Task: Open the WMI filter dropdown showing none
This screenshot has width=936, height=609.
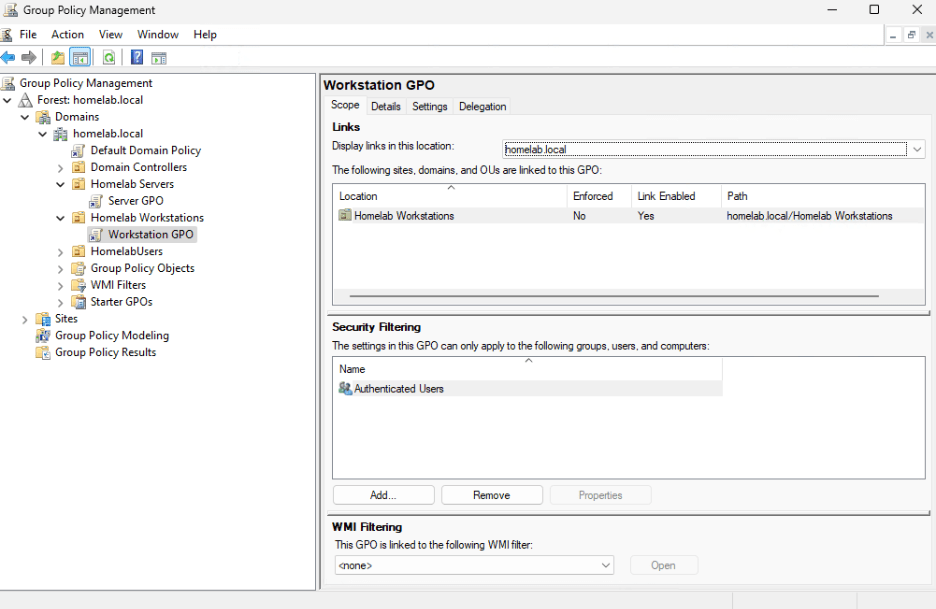Action: [x=605, y=565]
